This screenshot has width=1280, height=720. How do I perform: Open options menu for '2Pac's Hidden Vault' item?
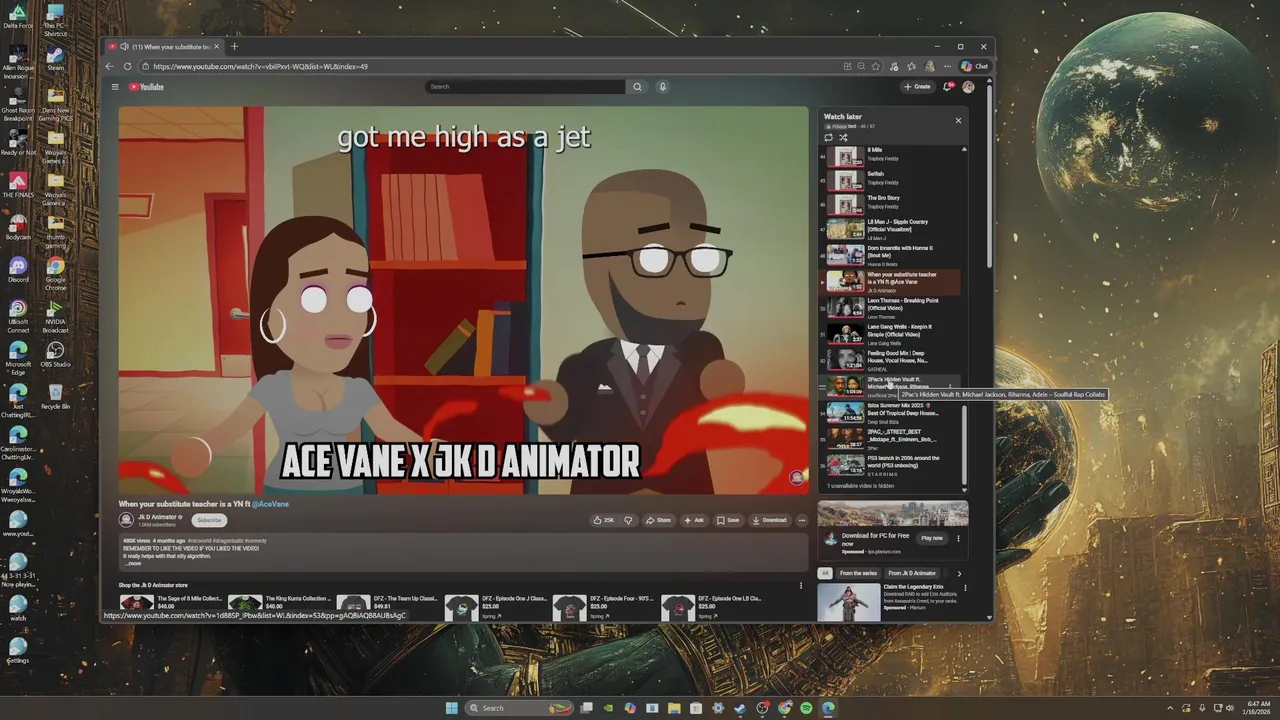coord(950,387)
